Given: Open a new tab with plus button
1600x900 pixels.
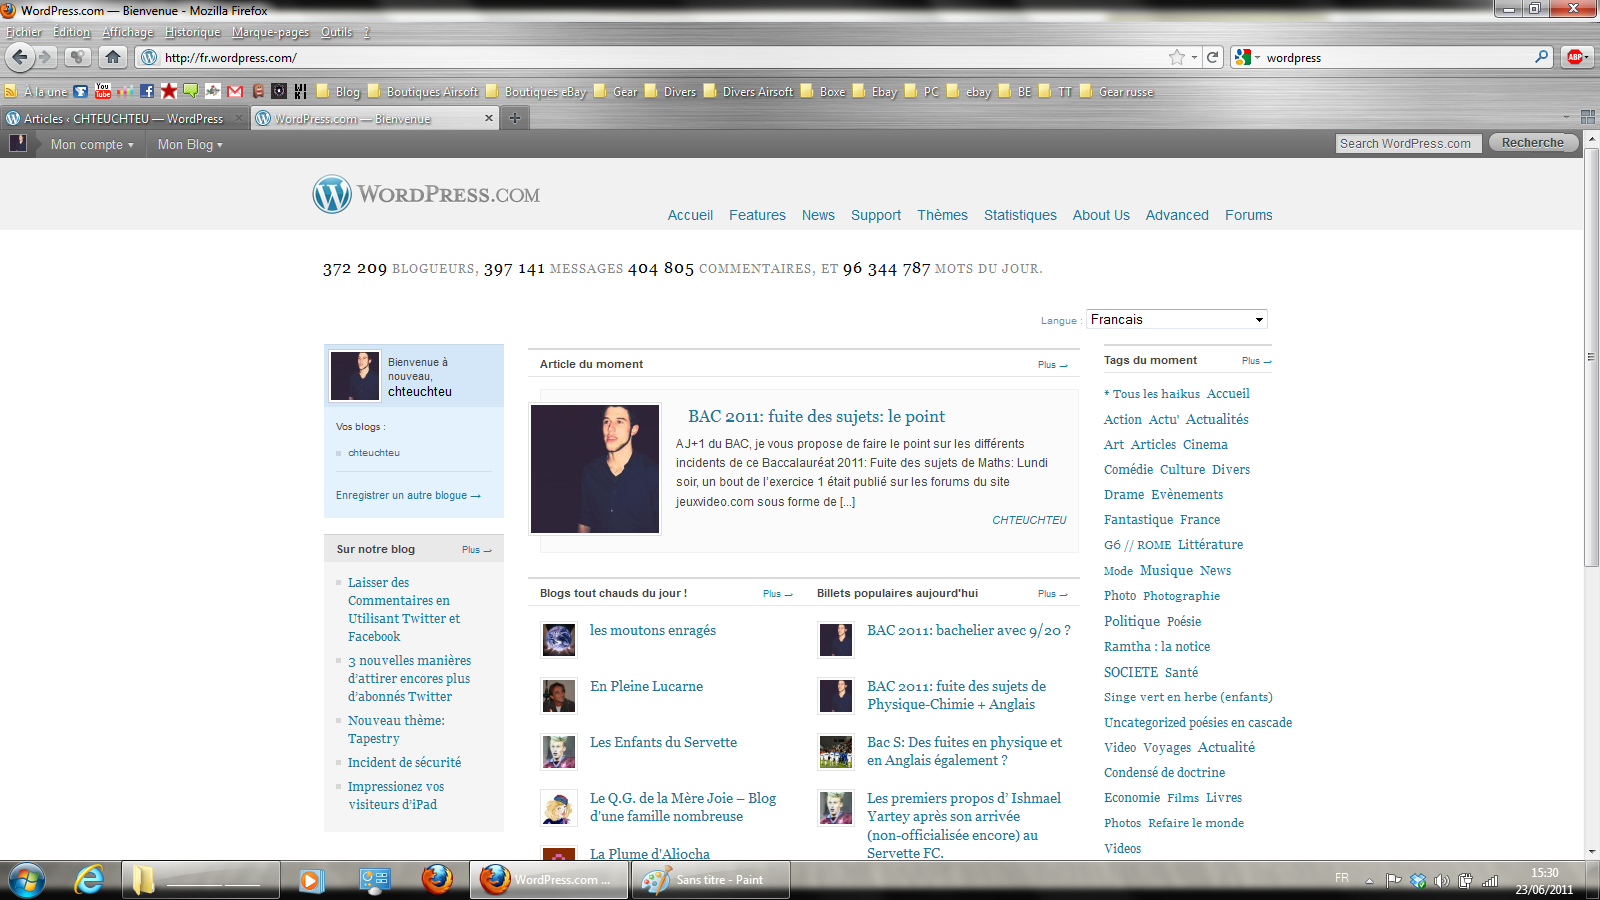Looking at the screenshot, I should coord(515,118).
